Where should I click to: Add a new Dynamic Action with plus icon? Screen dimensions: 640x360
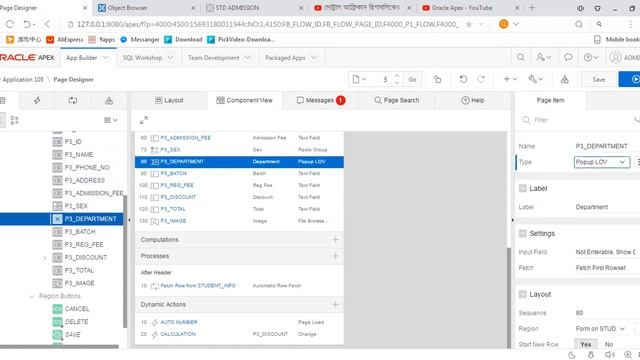(335, 304)
